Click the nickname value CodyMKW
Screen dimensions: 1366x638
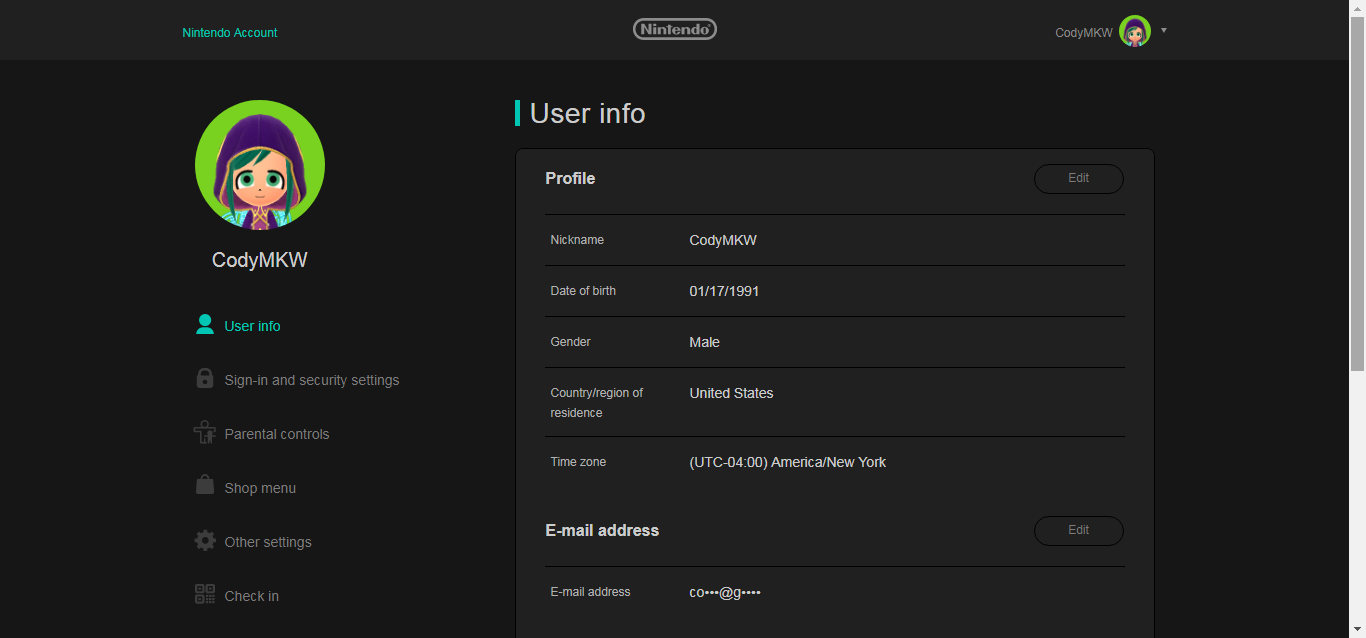click(x=723, y=240)
